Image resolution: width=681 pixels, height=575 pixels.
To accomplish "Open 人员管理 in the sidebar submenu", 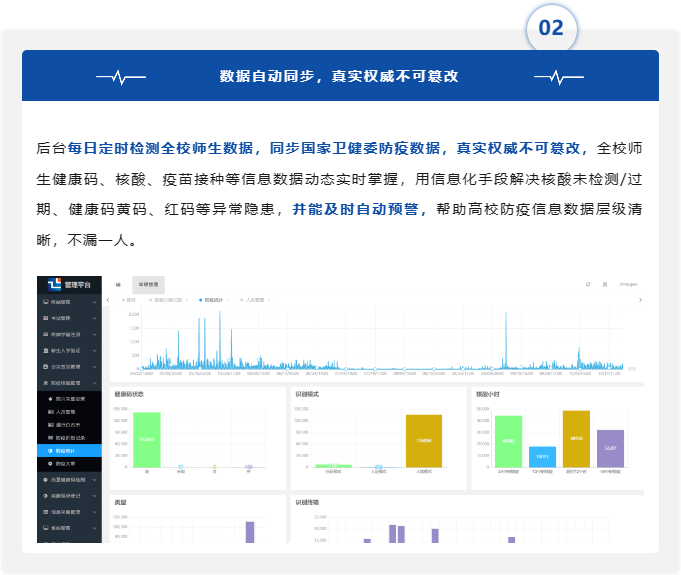I will [70, 411].
